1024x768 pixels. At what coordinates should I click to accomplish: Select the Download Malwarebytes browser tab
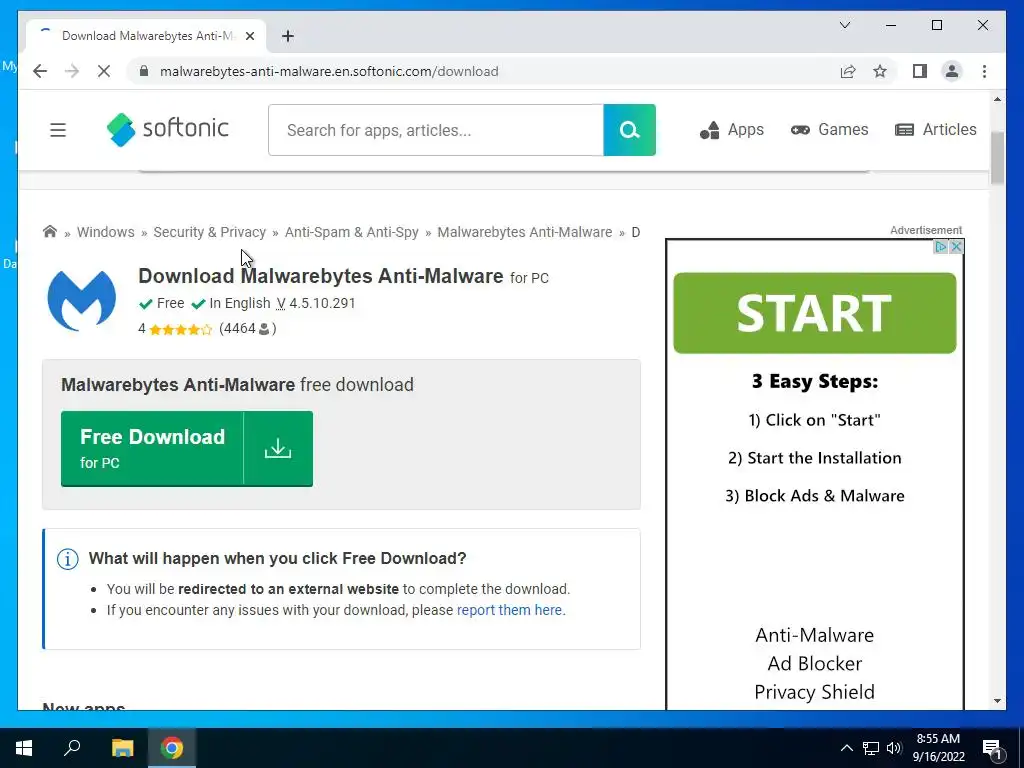(146, 36)
